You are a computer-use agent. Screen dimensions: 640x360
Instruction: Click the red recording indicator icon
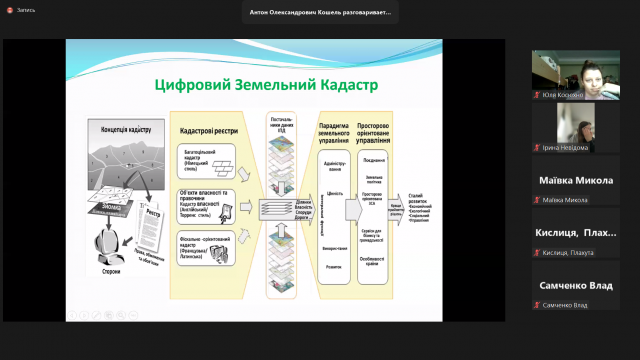click(x=10, y=10)
